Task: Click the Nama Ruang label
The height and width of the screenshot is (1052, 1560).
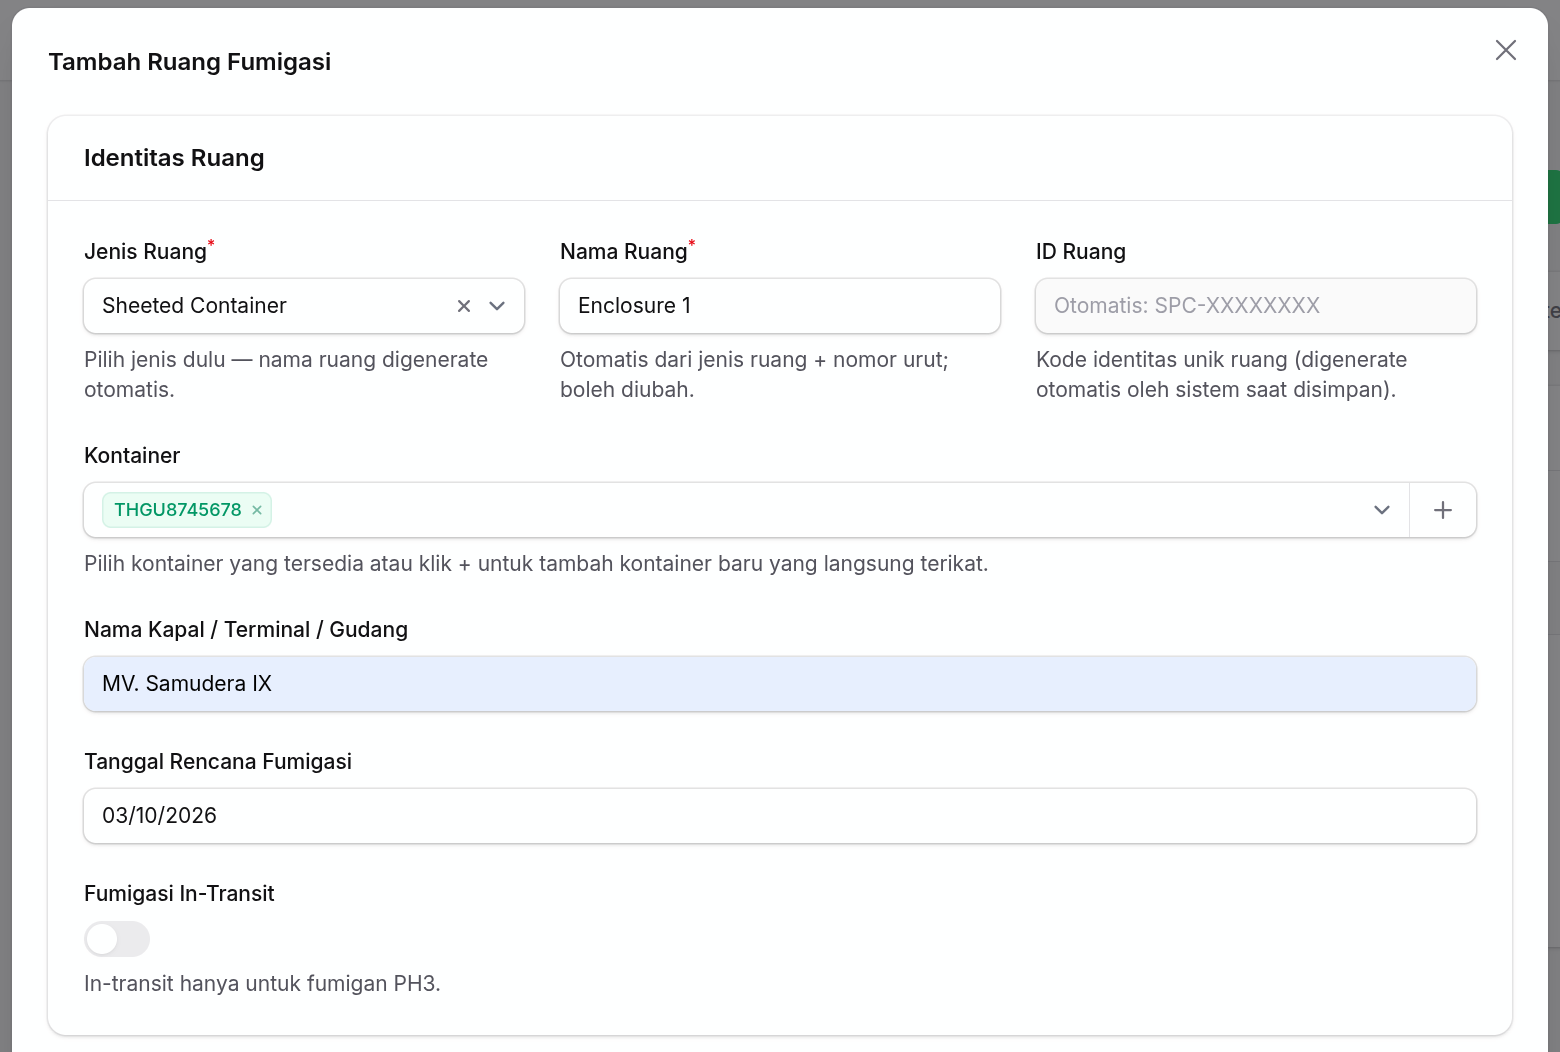Action: coord(624,252)
